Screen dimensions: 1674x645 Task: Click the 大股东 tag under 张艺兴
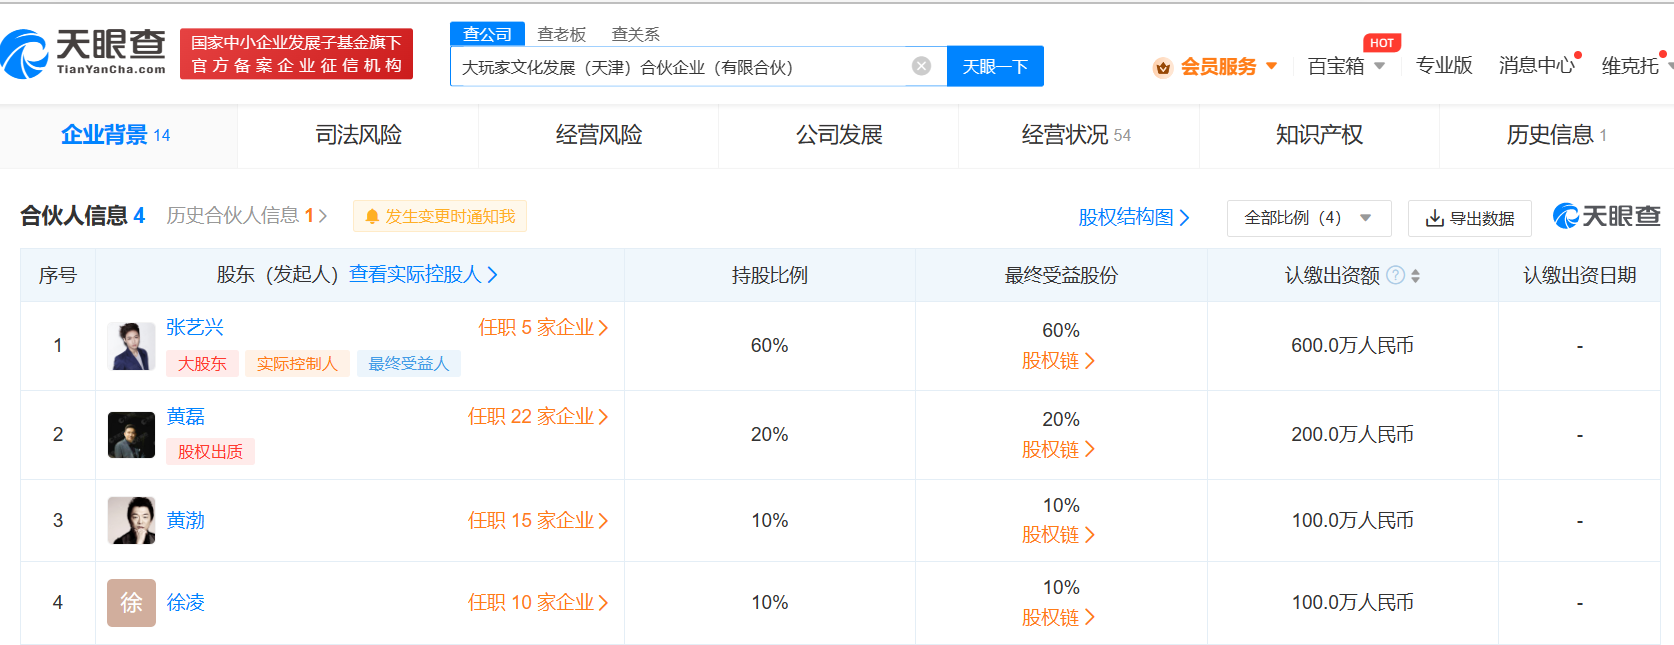[x=203, y=364]
